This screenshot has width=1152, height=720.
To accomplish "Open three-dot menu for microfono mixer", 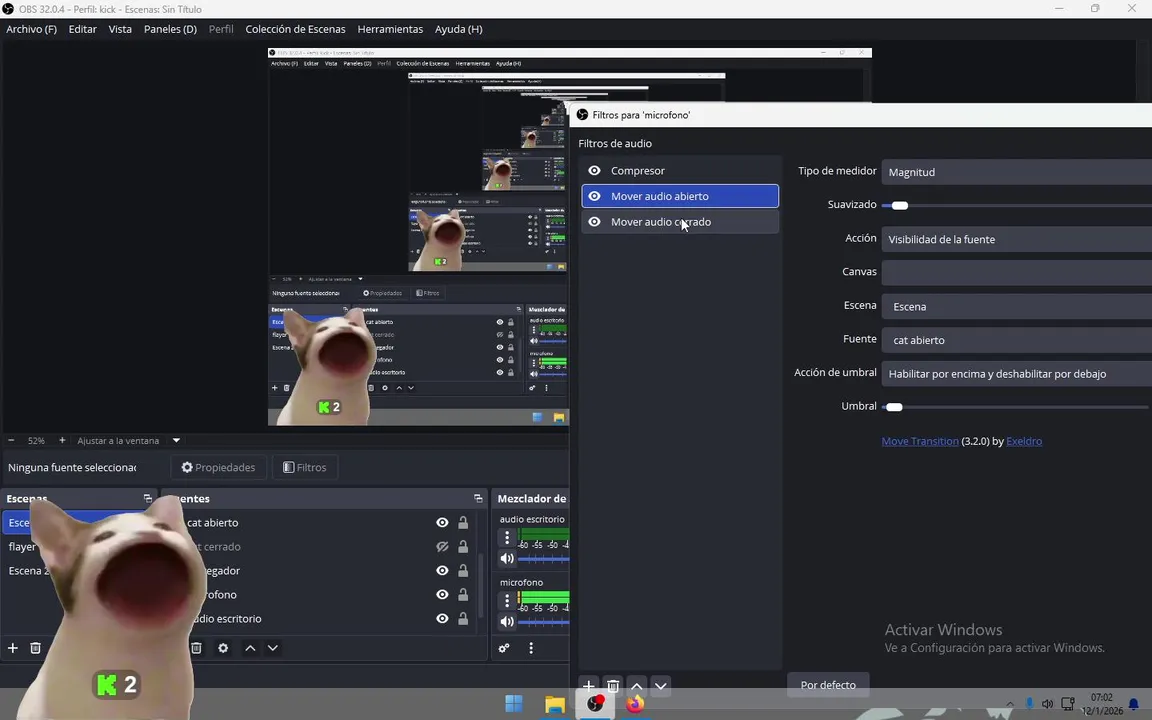I will [x=507, y=600].
